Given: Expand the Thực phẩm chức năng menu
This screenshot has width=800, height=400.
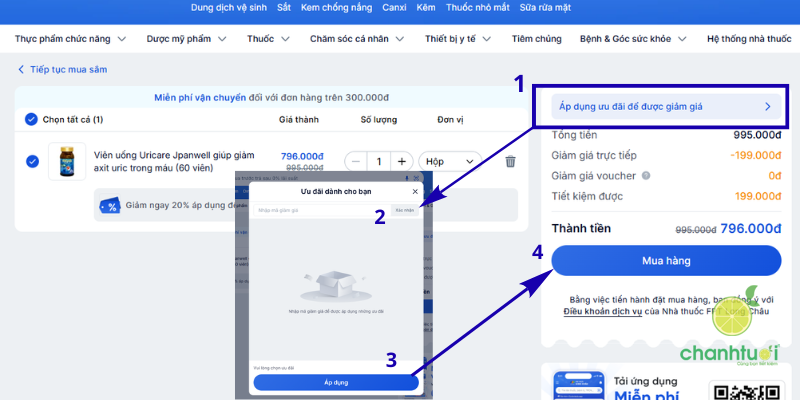Looking at the screenshot, I should pyautogui.click(x=70, y=40).
